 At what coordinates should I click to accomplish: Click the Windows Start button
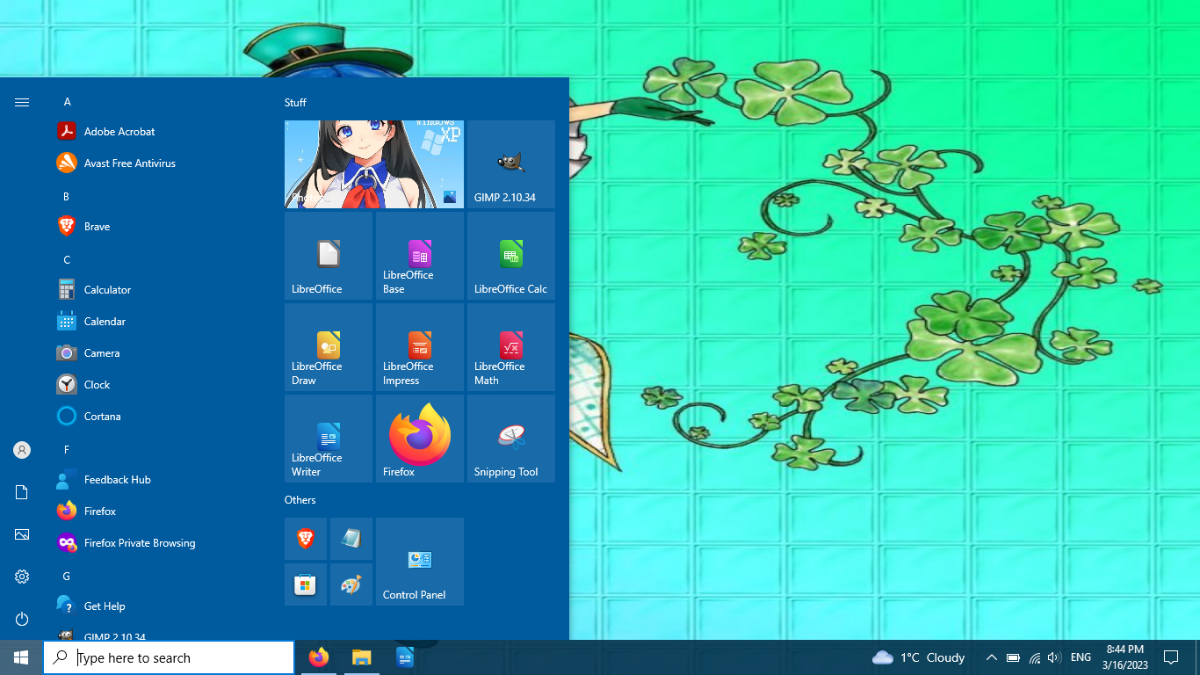click(21, 657)
